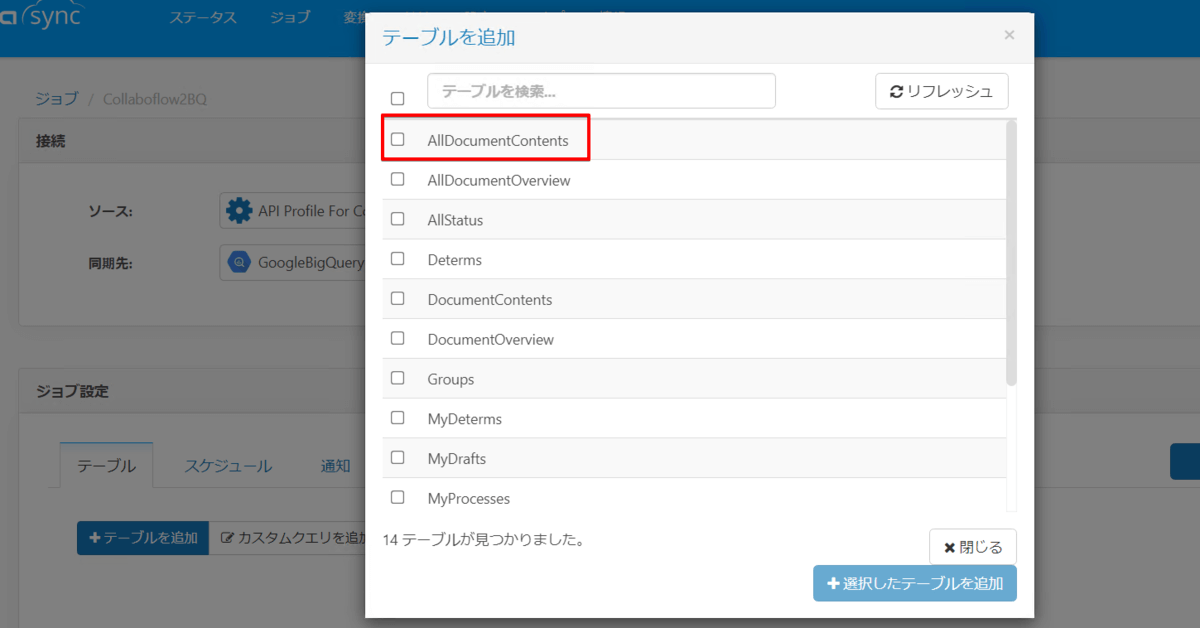Image resolution: width=1200 pixels, height=628 pixels.
Task: Follow the ジョブ breadcrumb link
Action: click(56, 99)
